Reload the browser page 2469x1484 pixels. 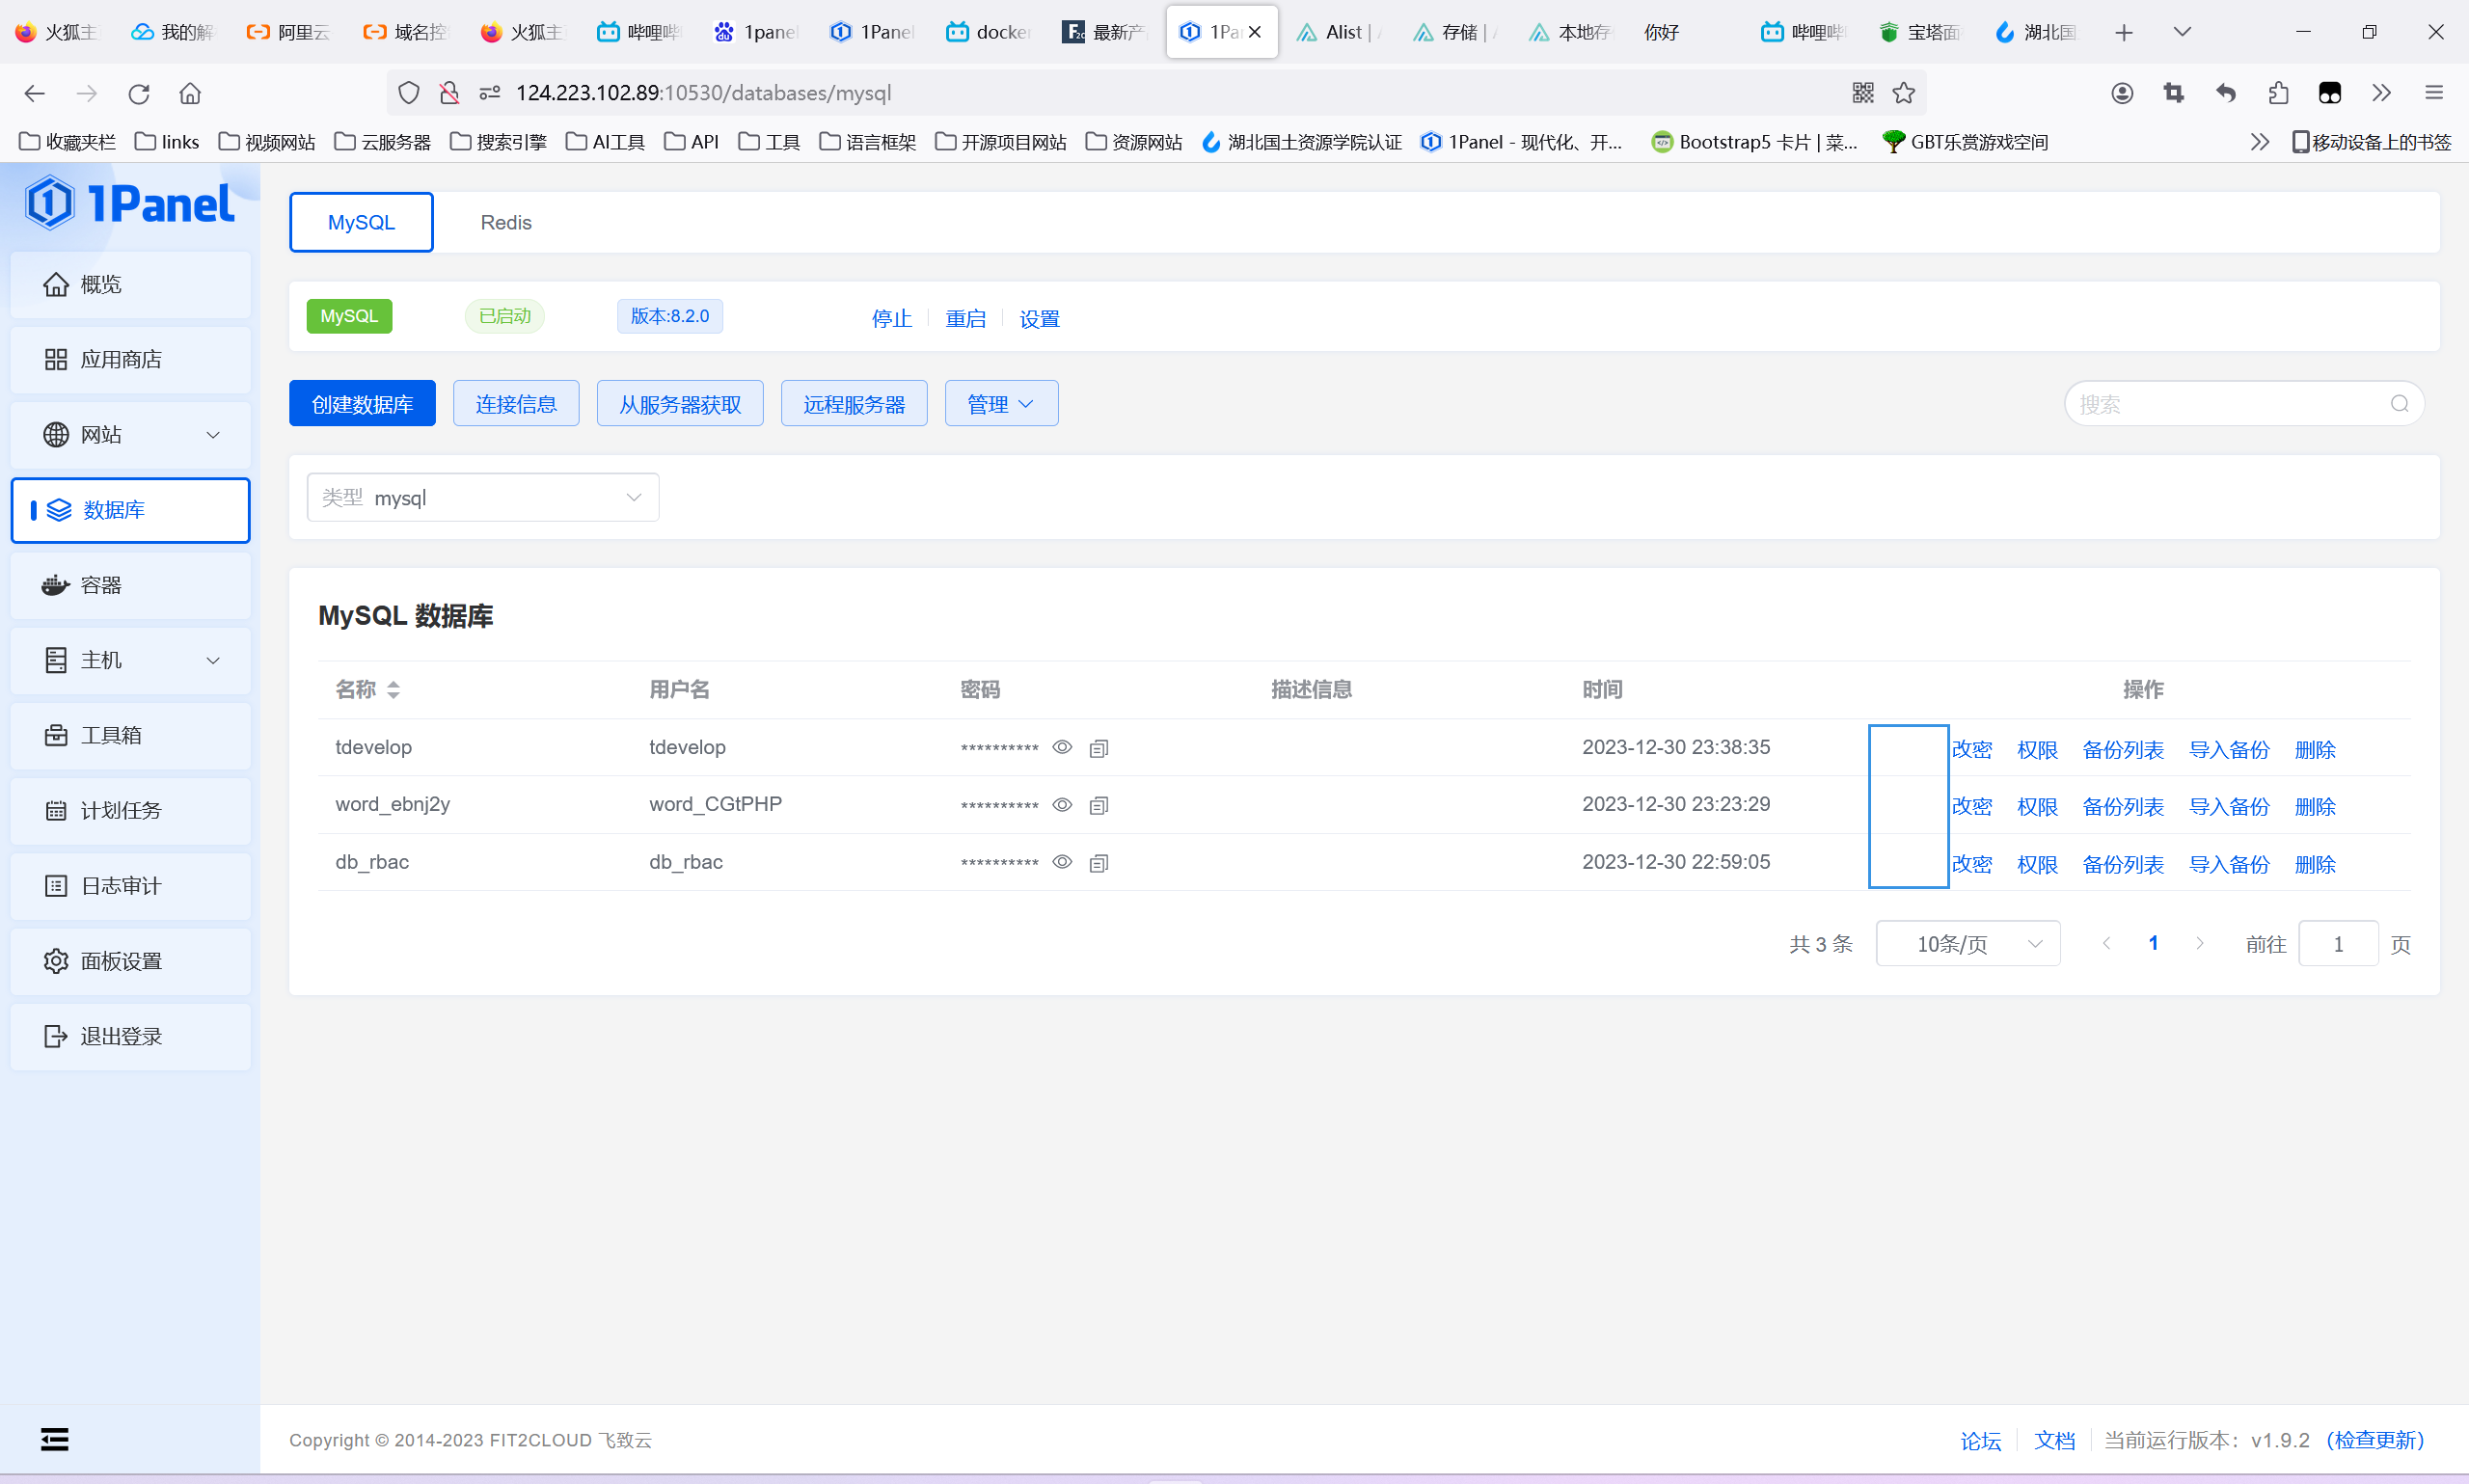click(x=138, y=93)
